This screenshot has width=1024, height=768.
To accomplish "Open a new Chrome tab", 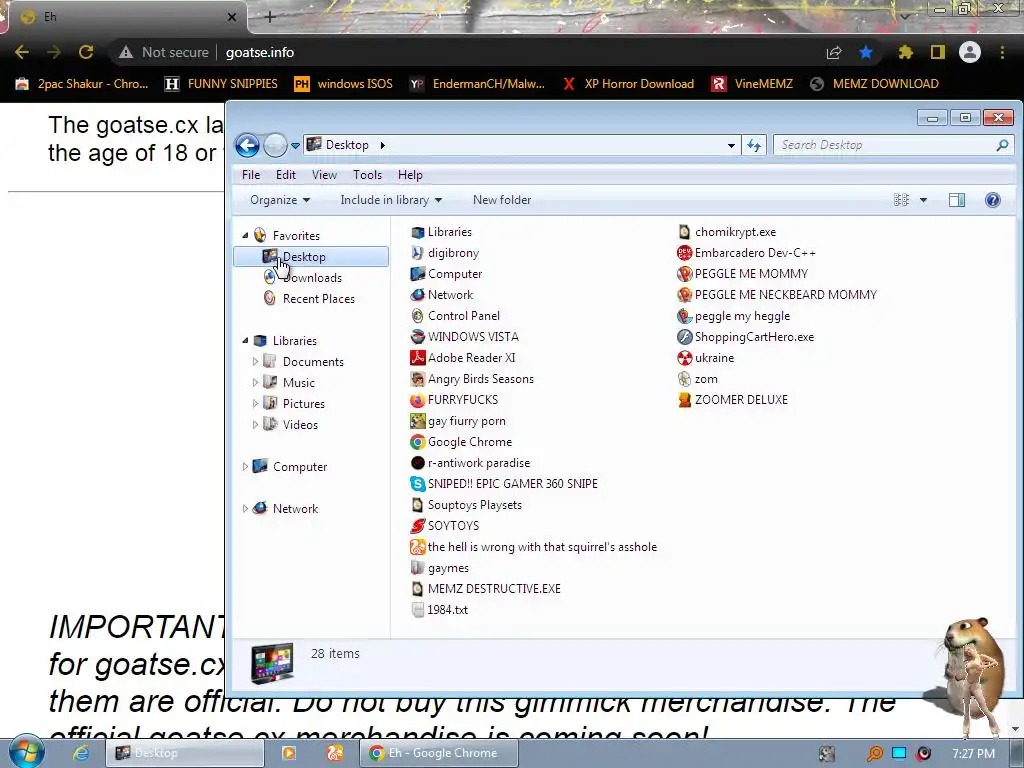I will tap(270, 17).
